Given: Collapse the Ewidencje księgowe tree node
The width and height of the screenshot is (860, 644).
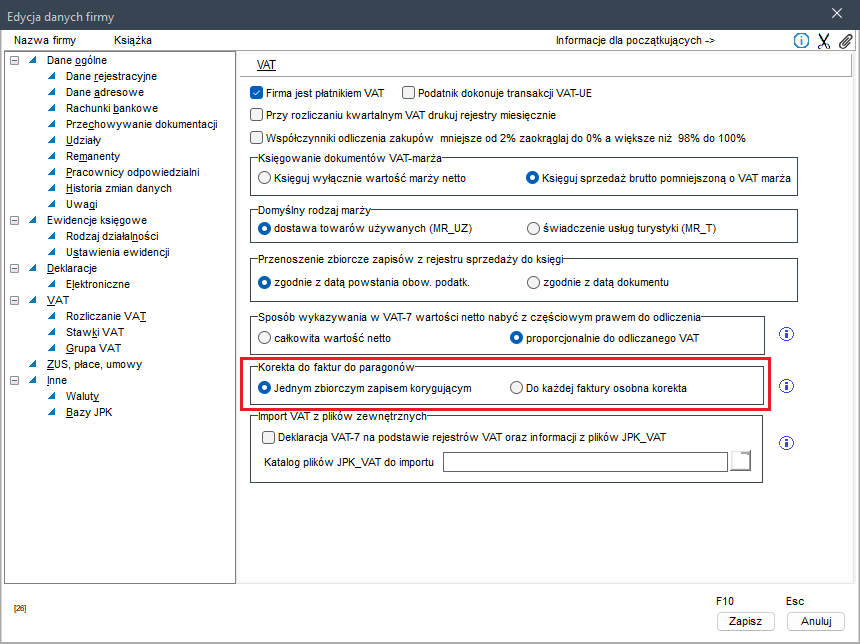Looking at the screenshot, I should (x=15, y=221).
